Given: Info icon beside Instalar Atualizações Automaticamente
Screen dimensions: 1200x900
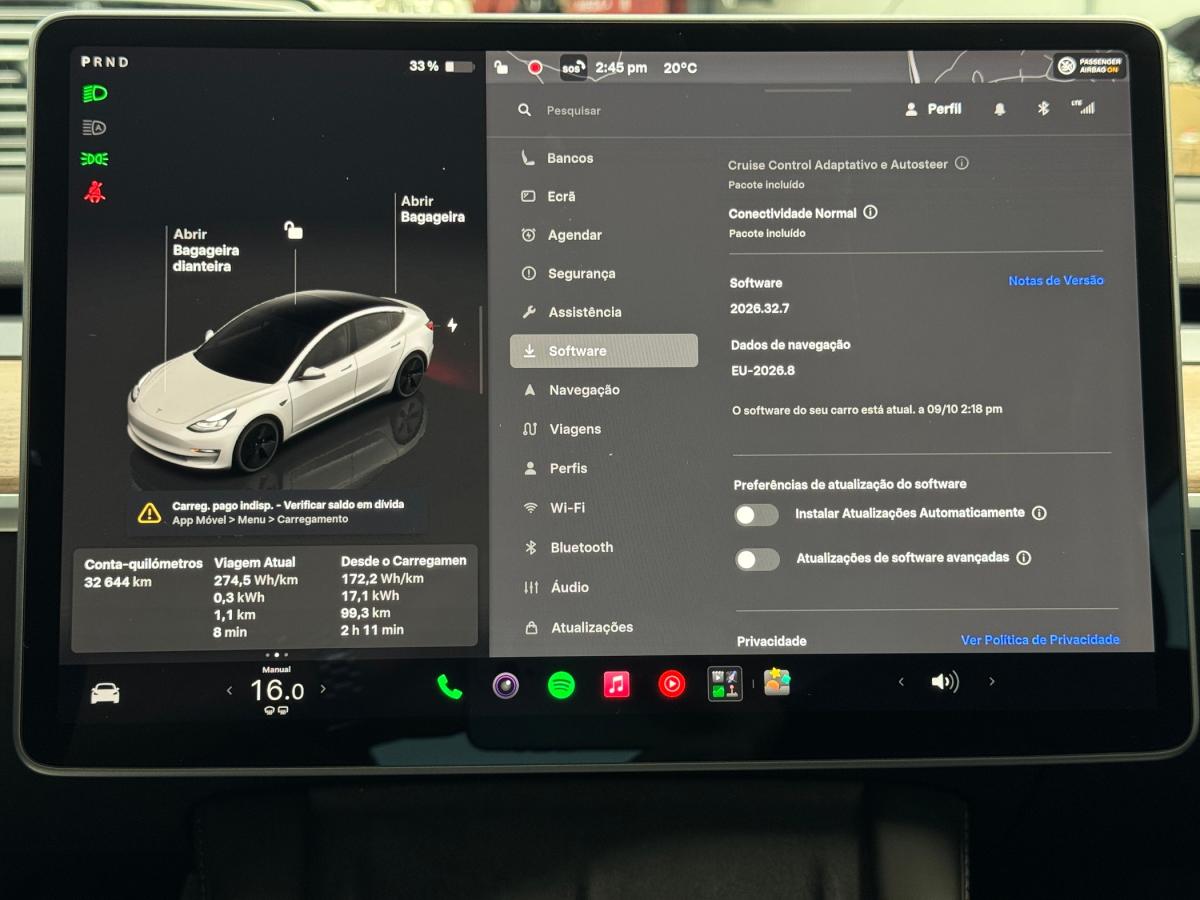Looking at the screenshot, I should [x=1039, y=513].
